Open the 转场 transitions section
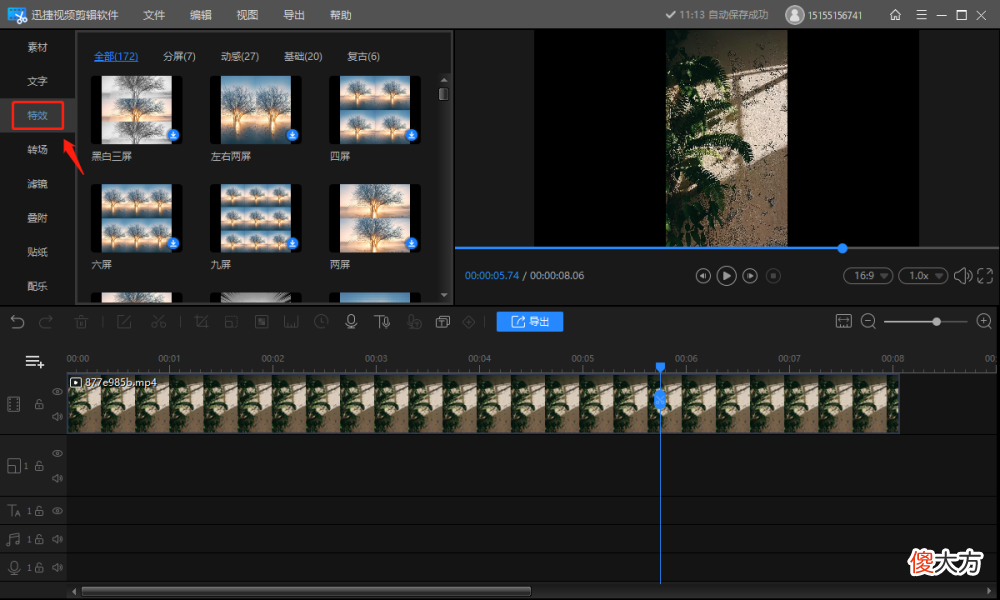 pyautogui.click(x=37, y=149)
